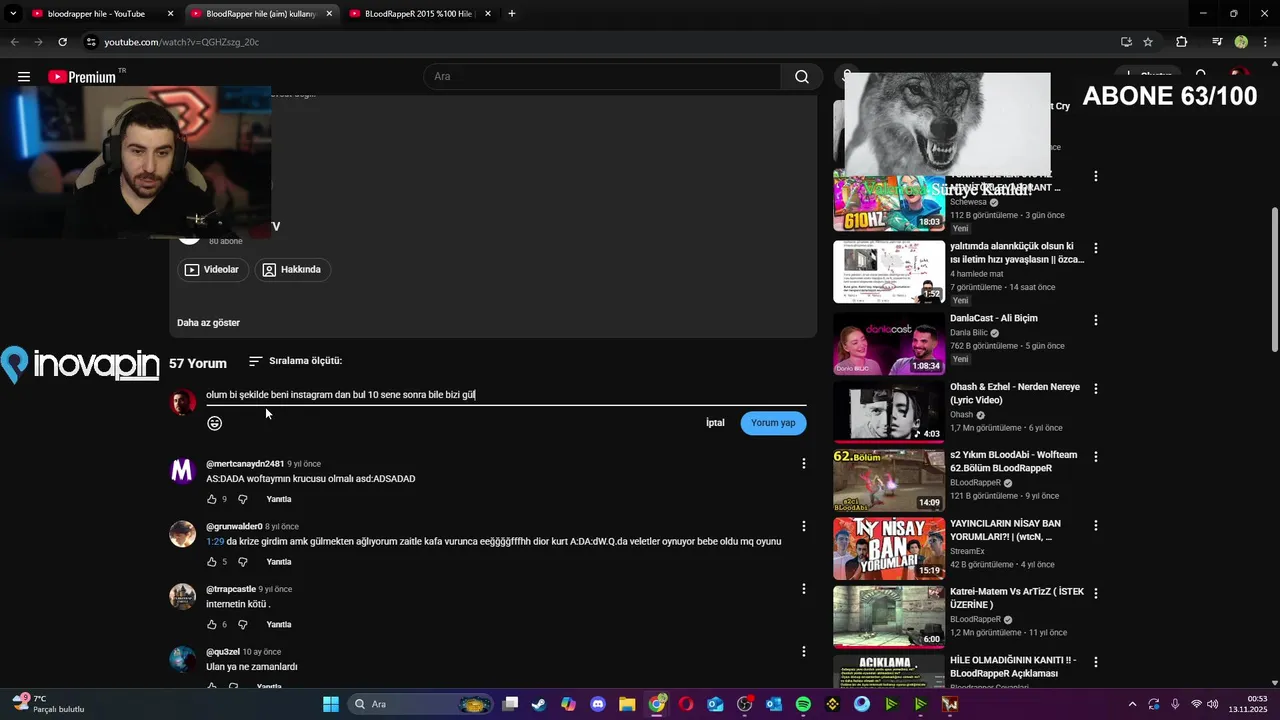Bookmark this page with the star icon
Image resolution: width=1280 pixels, height=720 pixels.
point(1148,42)
